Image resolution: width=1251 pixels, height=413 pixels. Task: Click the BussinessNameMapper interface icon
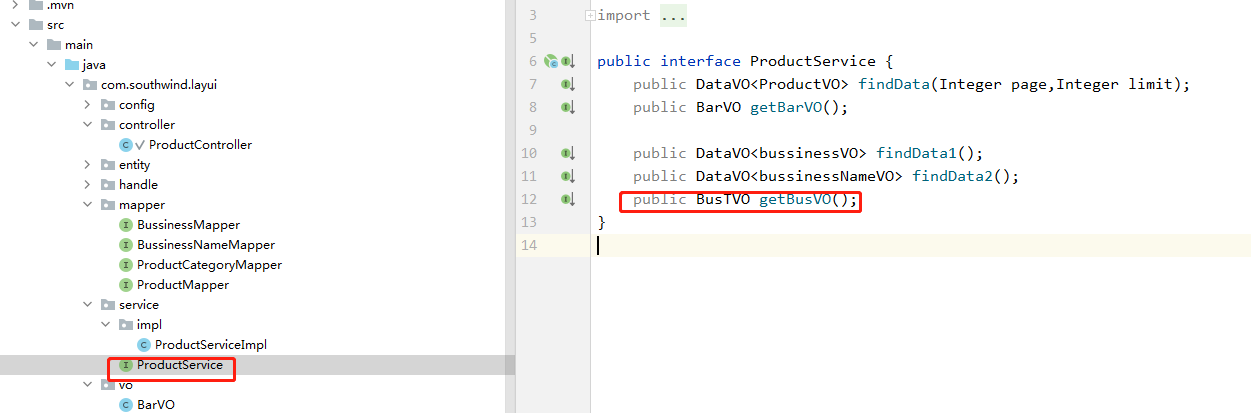[x=125, y=245]
